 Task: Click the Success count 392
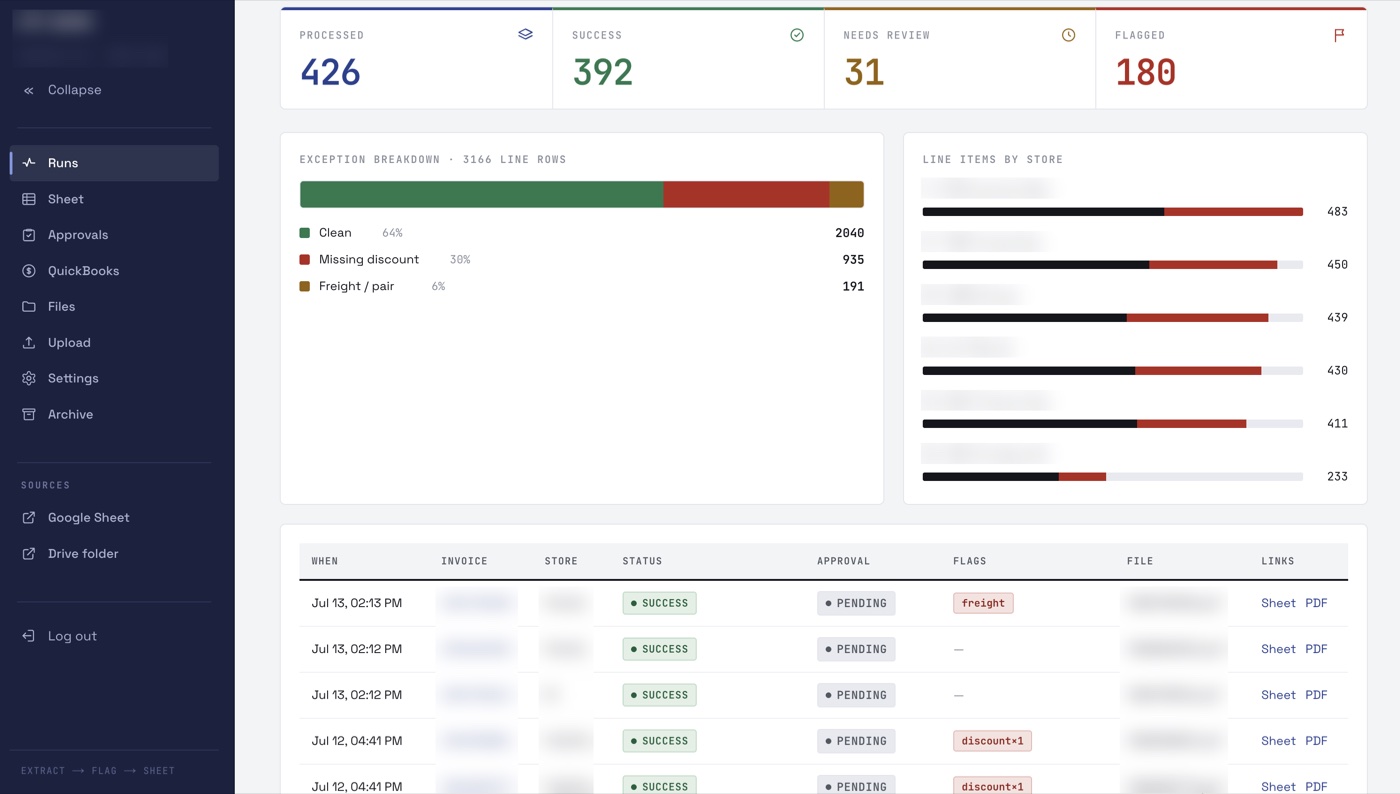click(x=602, y=73)
